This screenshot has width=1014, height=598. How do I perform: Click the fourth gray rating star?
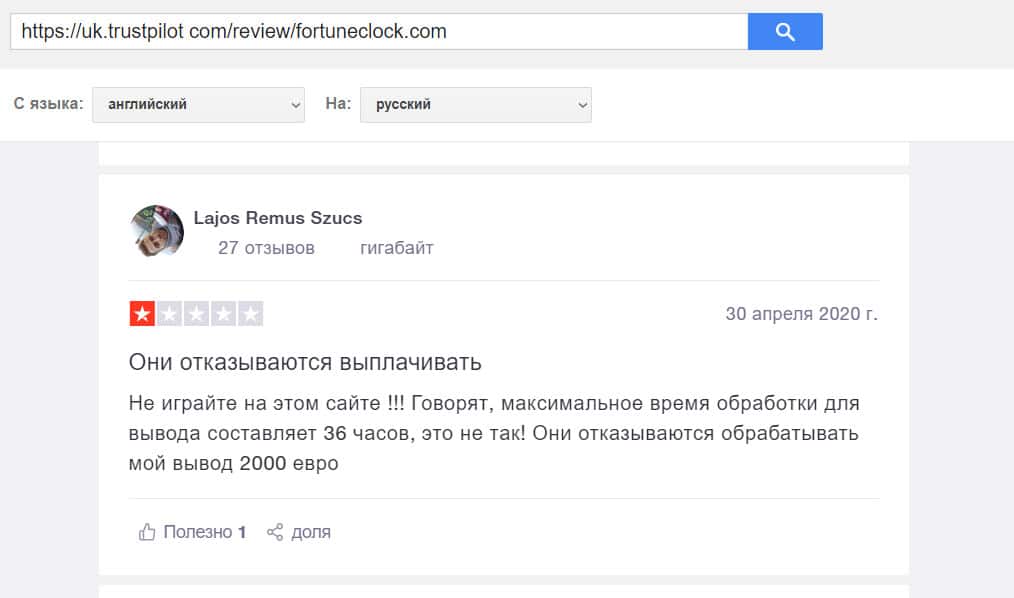tap(223, 314)
